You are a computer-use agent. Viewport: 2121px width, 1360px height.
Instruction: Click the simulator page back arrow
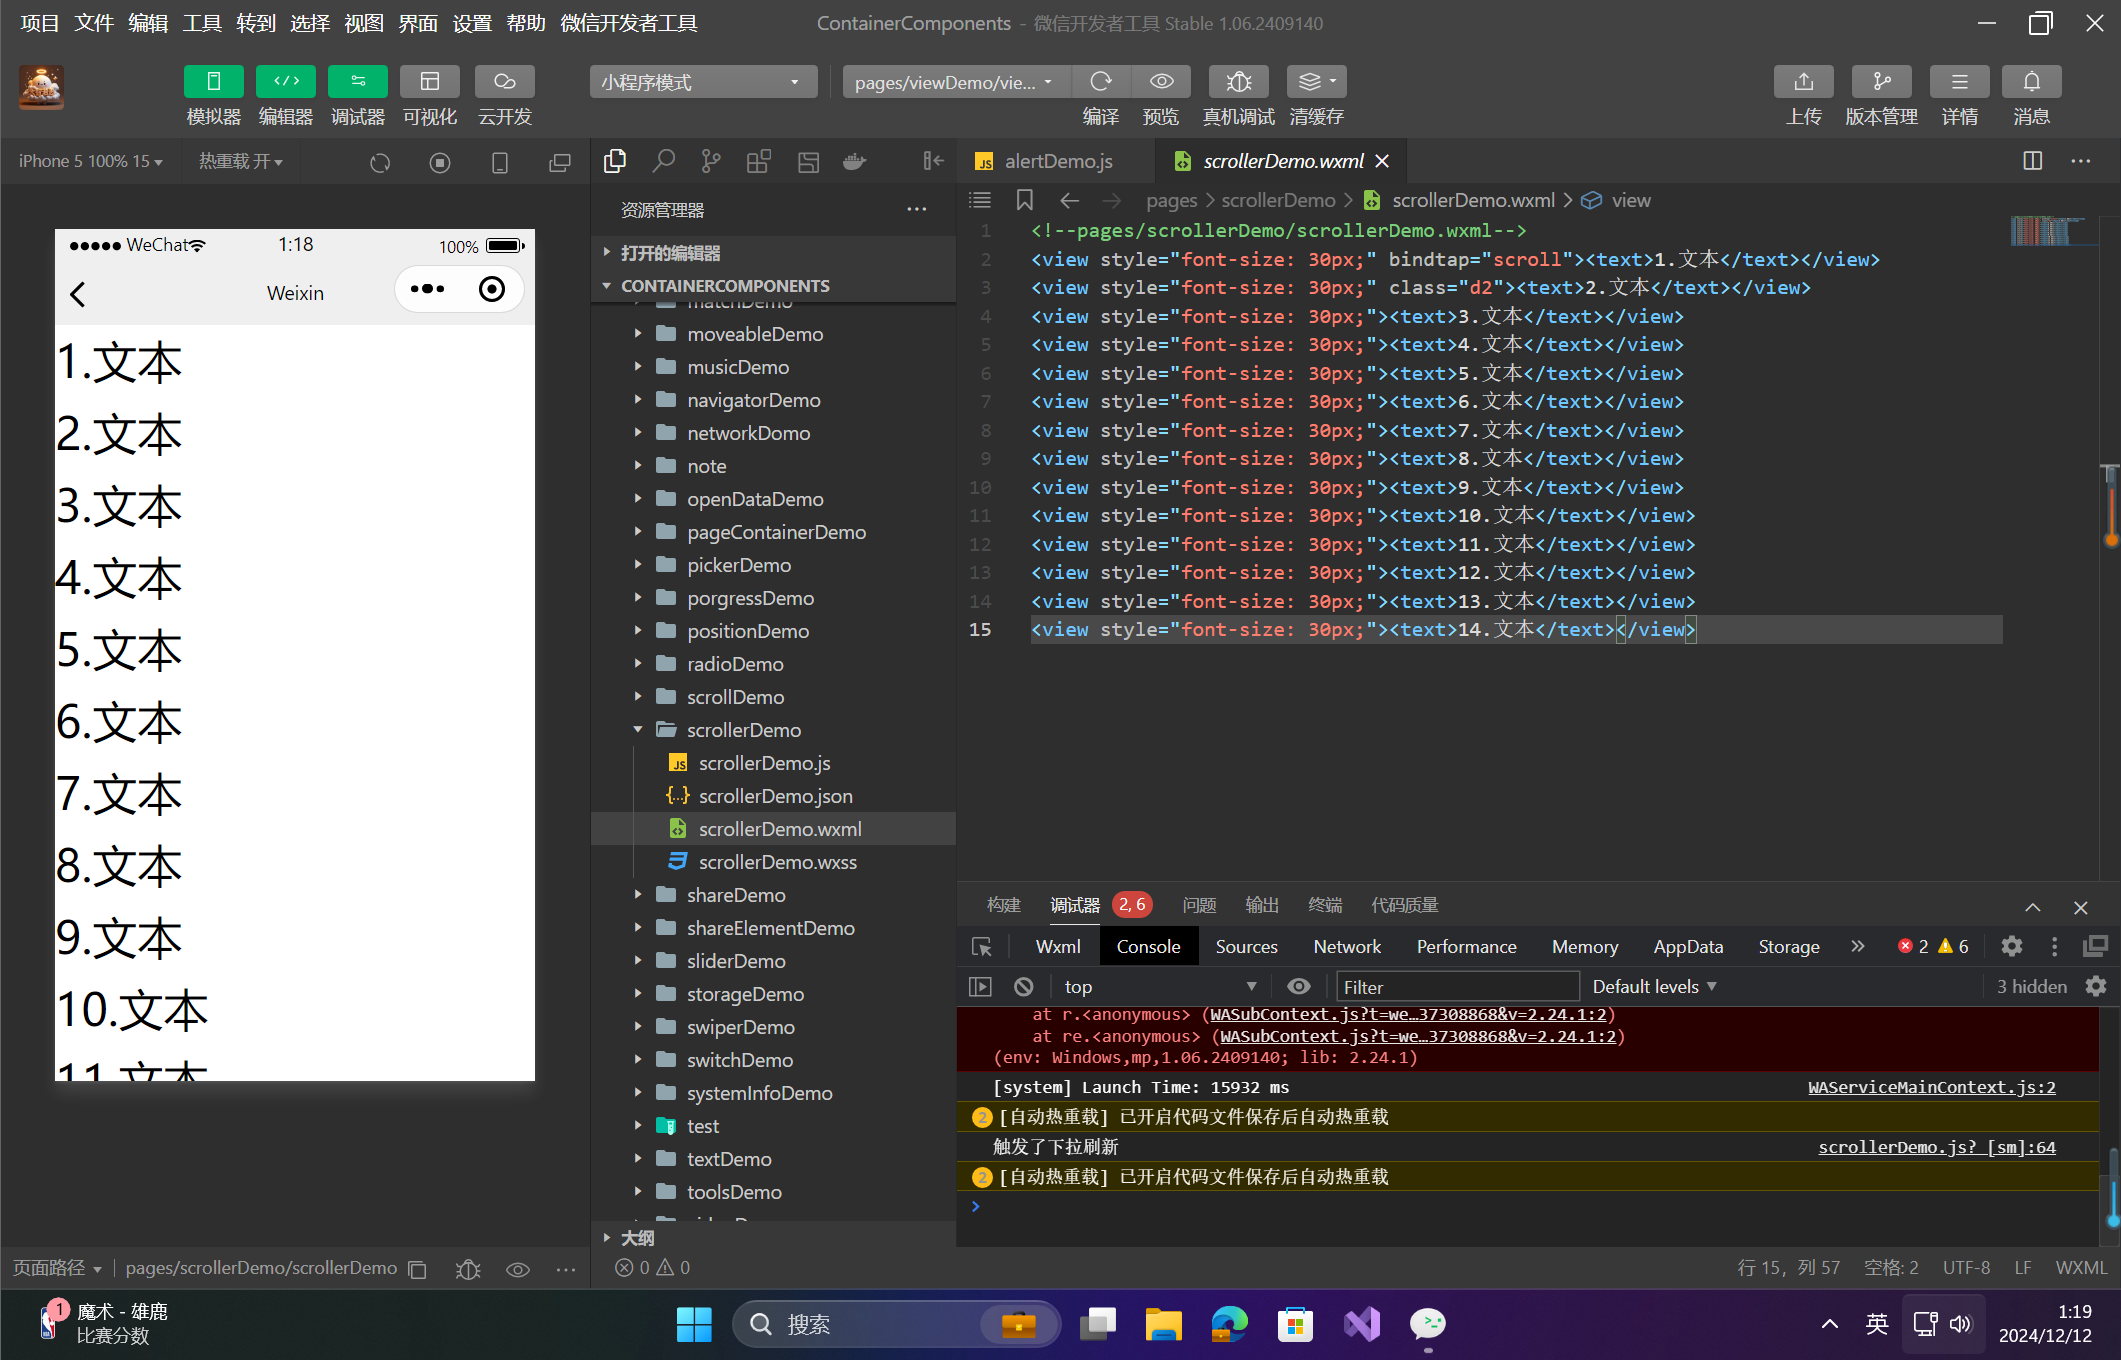(x=78, y=293)
